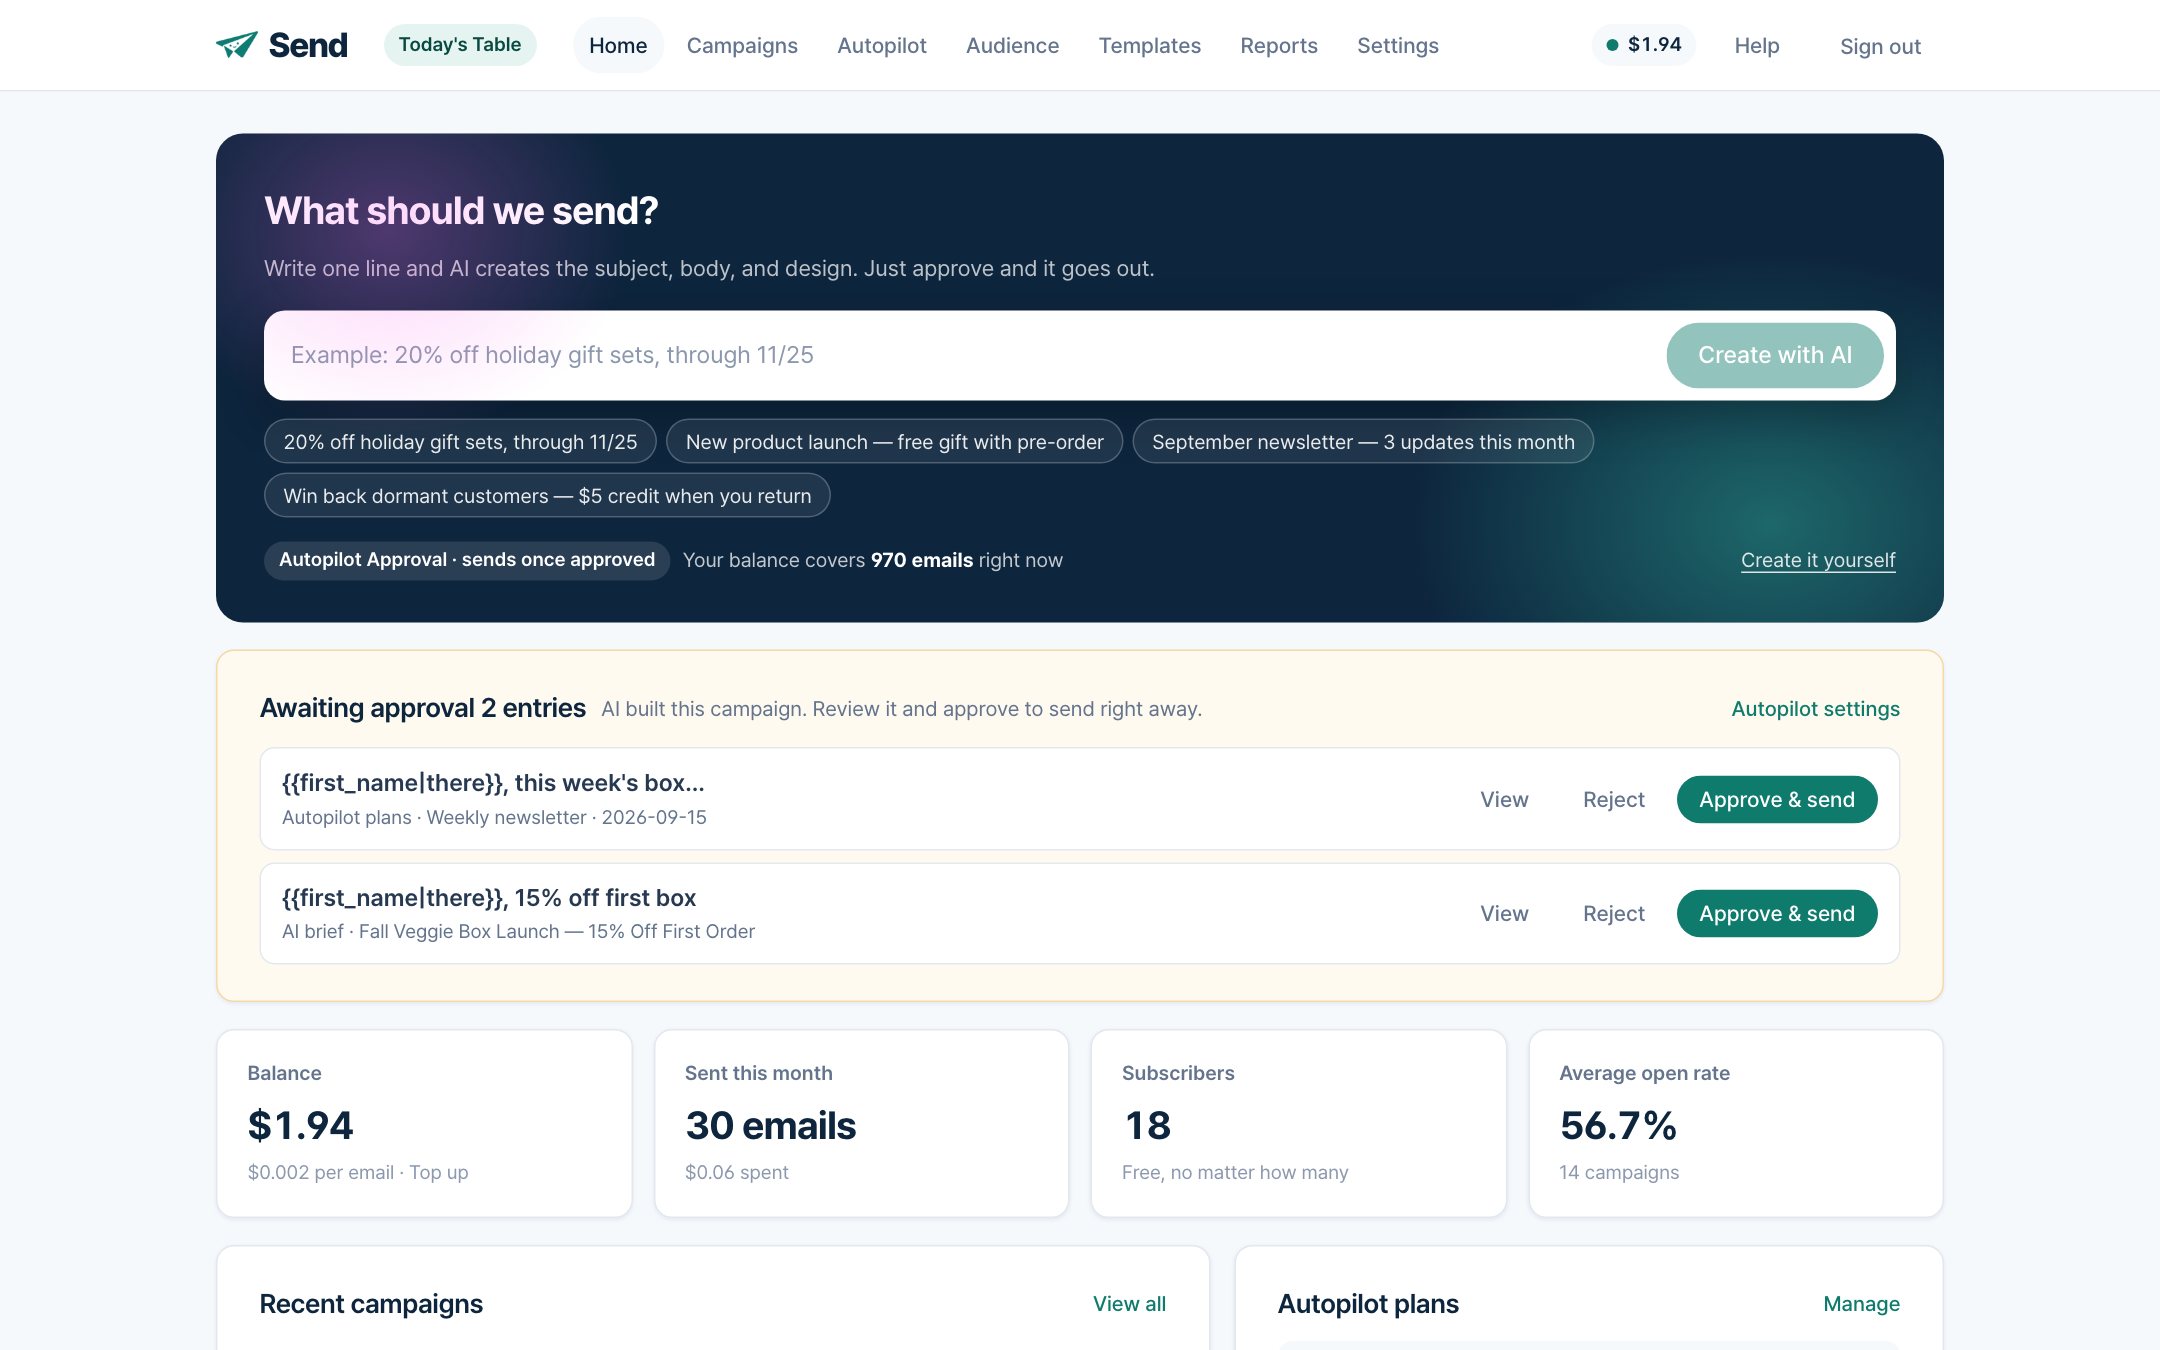
Task: Click the "970 emails" balance coverage text
Action: coord(922,560)
